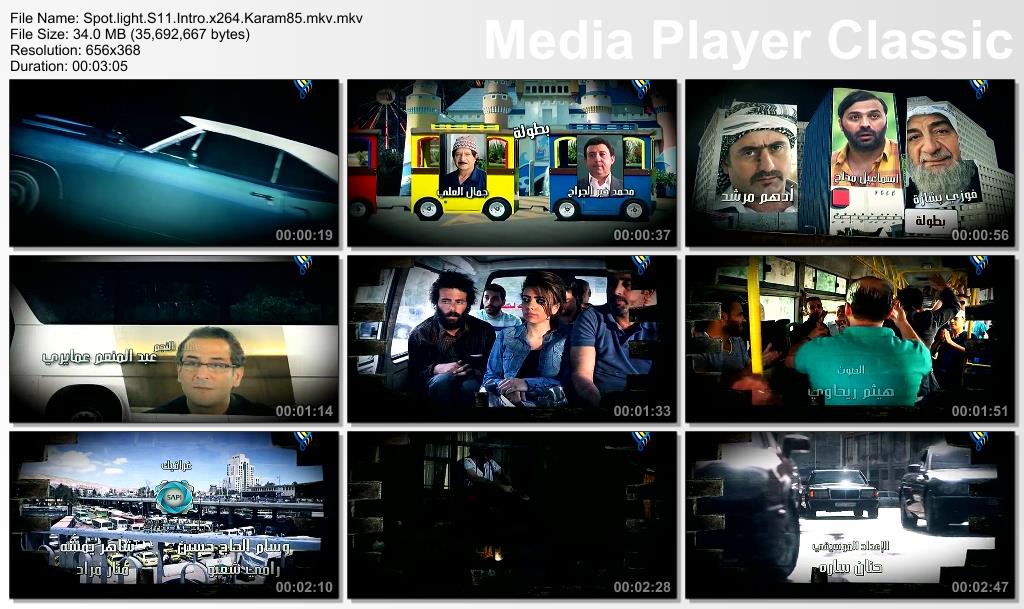
Task: Click the channel logo on the black cars frame
Action: [x=978, y=441]
